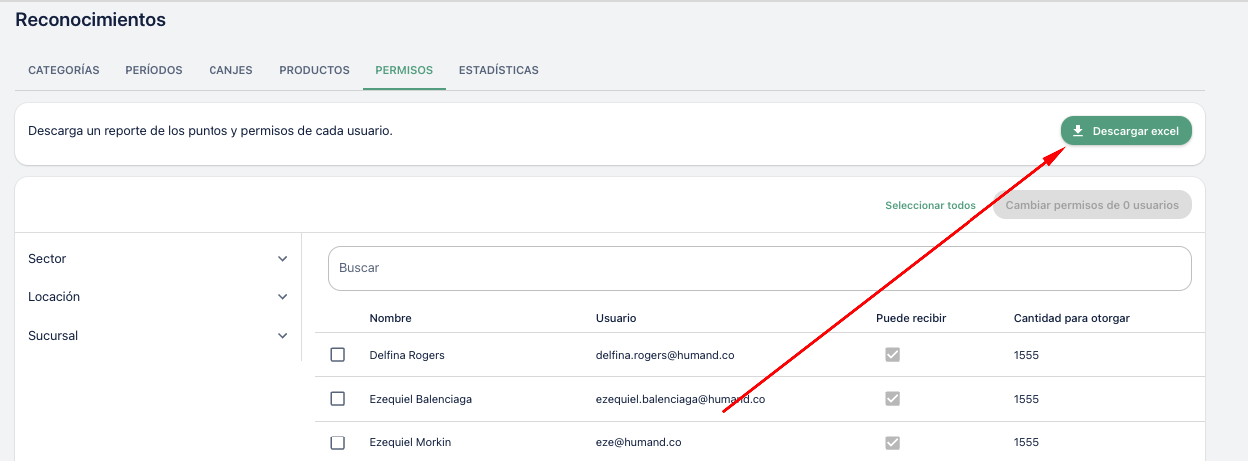Focus the Buscar search field
The image size is (1248, 461).
pos(759,269)
